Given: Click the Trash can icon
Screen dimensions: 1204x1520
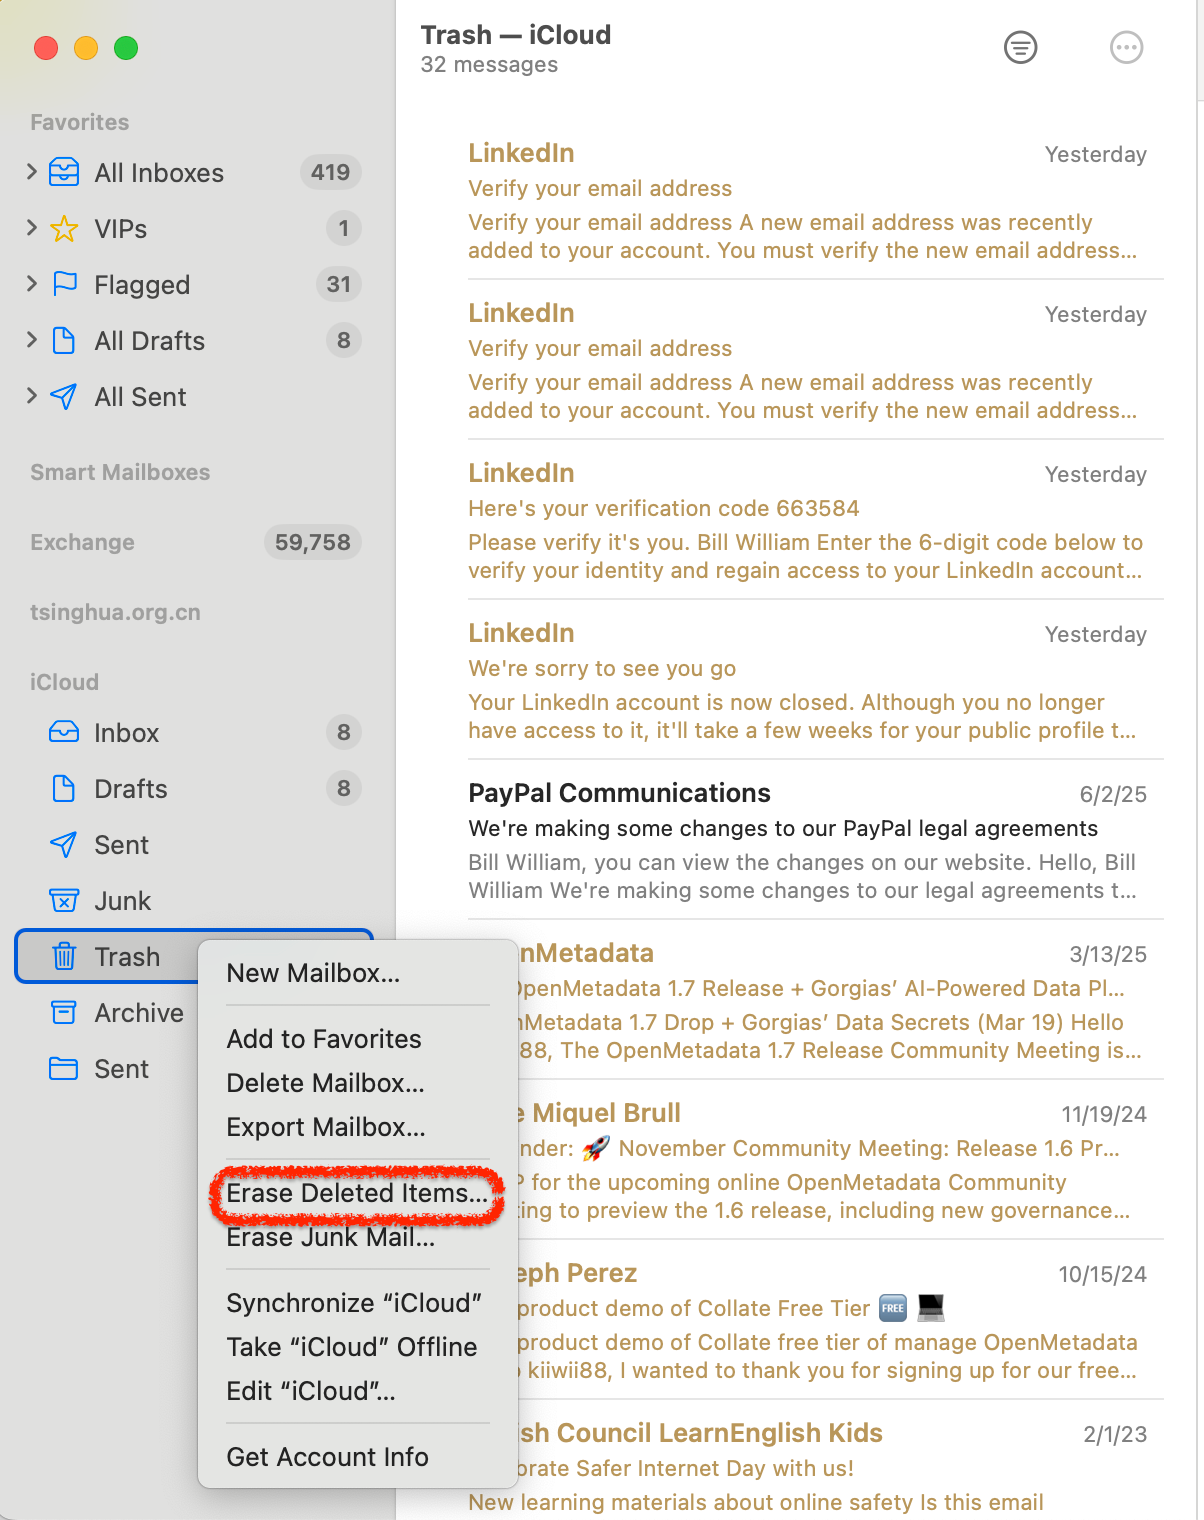Looking at the screenshot, I should [x=64, y=956].
